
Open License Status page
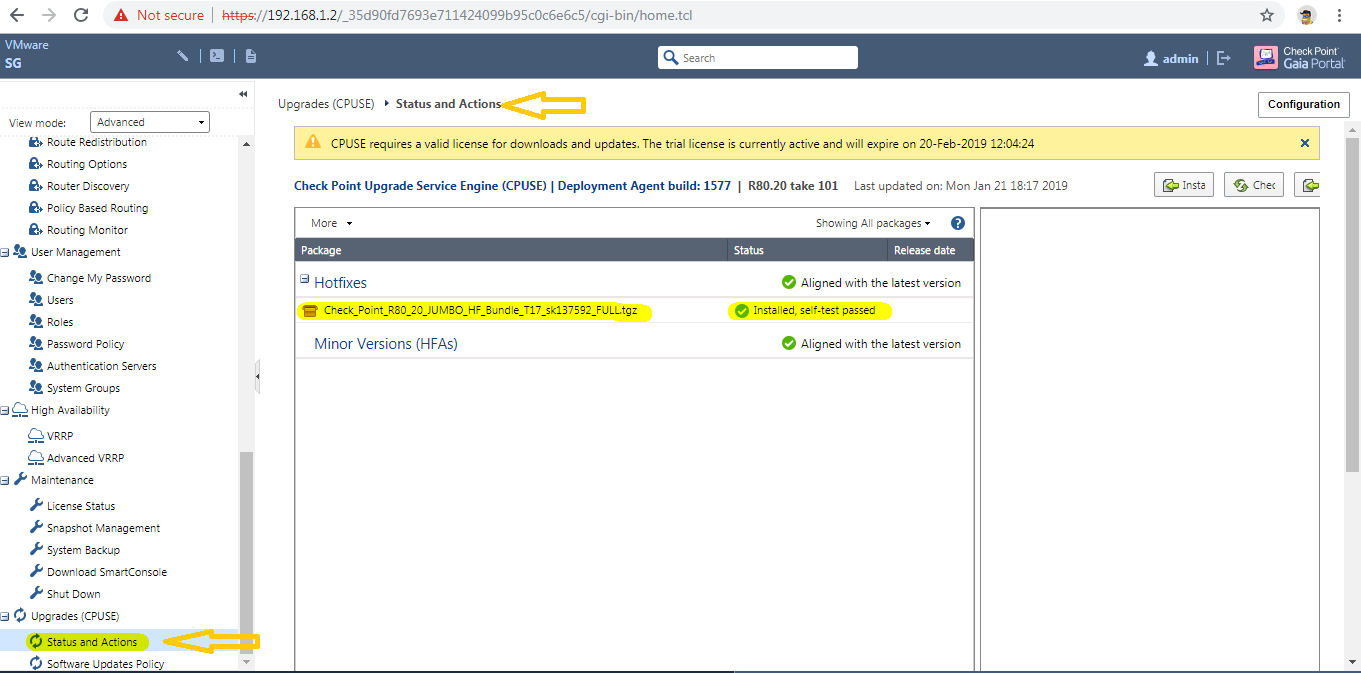(80, 506)
